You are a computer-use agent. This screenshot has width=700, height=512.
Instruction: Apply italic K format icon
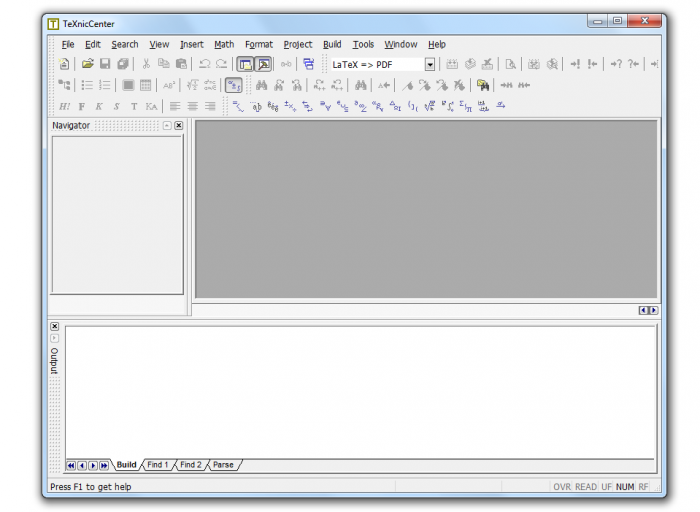pos(99,106)
